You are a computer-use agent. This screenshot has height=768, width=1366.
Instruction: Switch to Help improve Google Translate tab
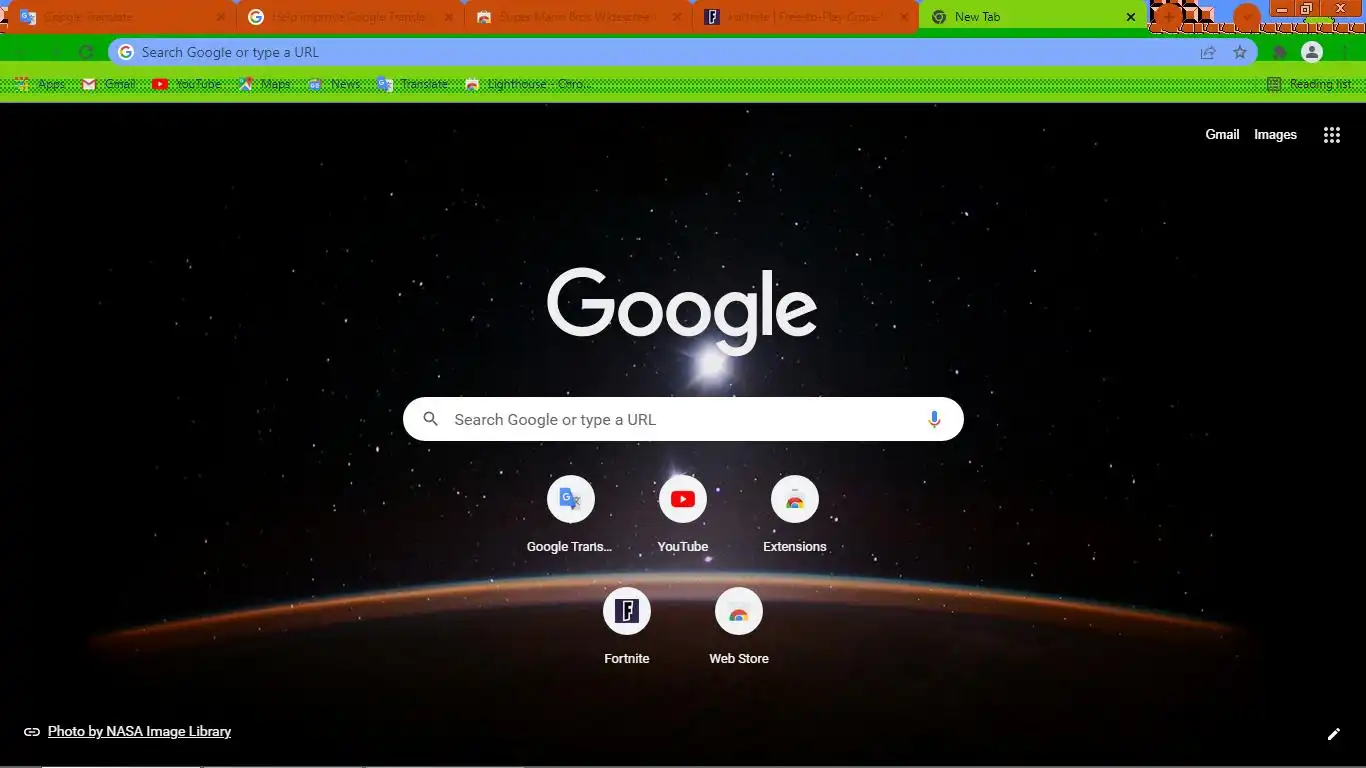pyautogui.click(x=350, y=17)
